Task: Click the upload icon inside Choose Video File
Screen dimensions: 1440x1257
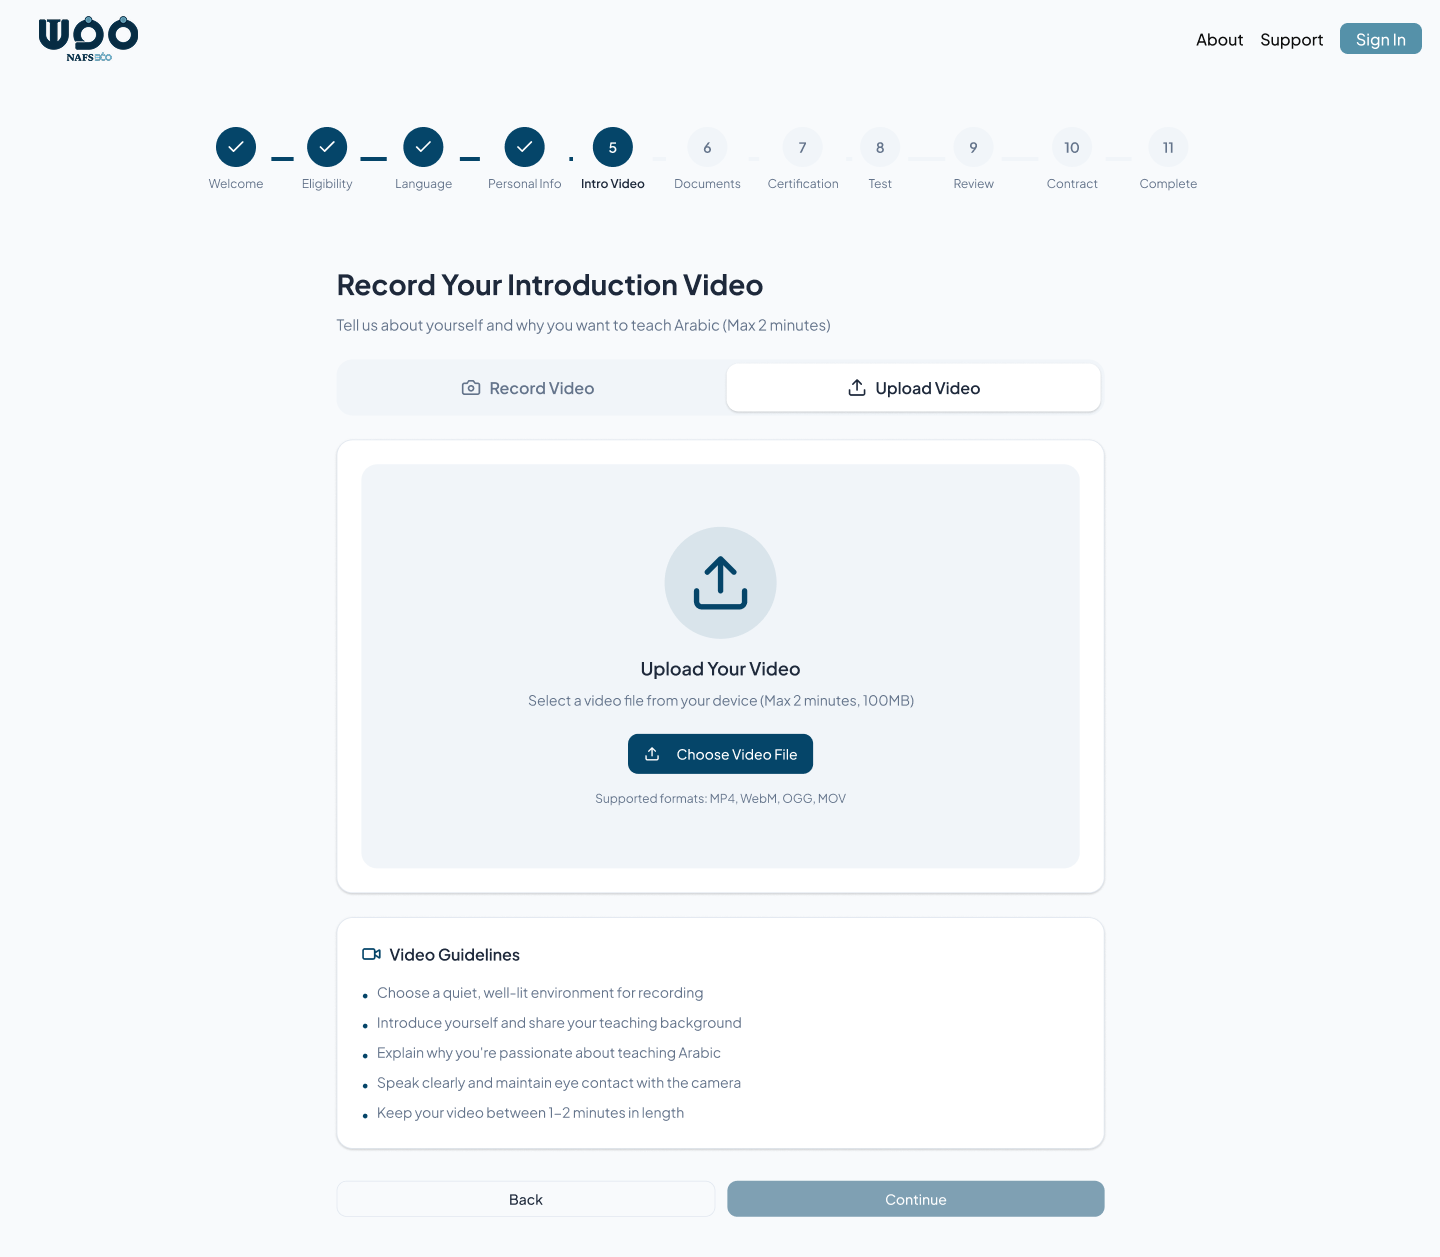Action: point(654,753)
